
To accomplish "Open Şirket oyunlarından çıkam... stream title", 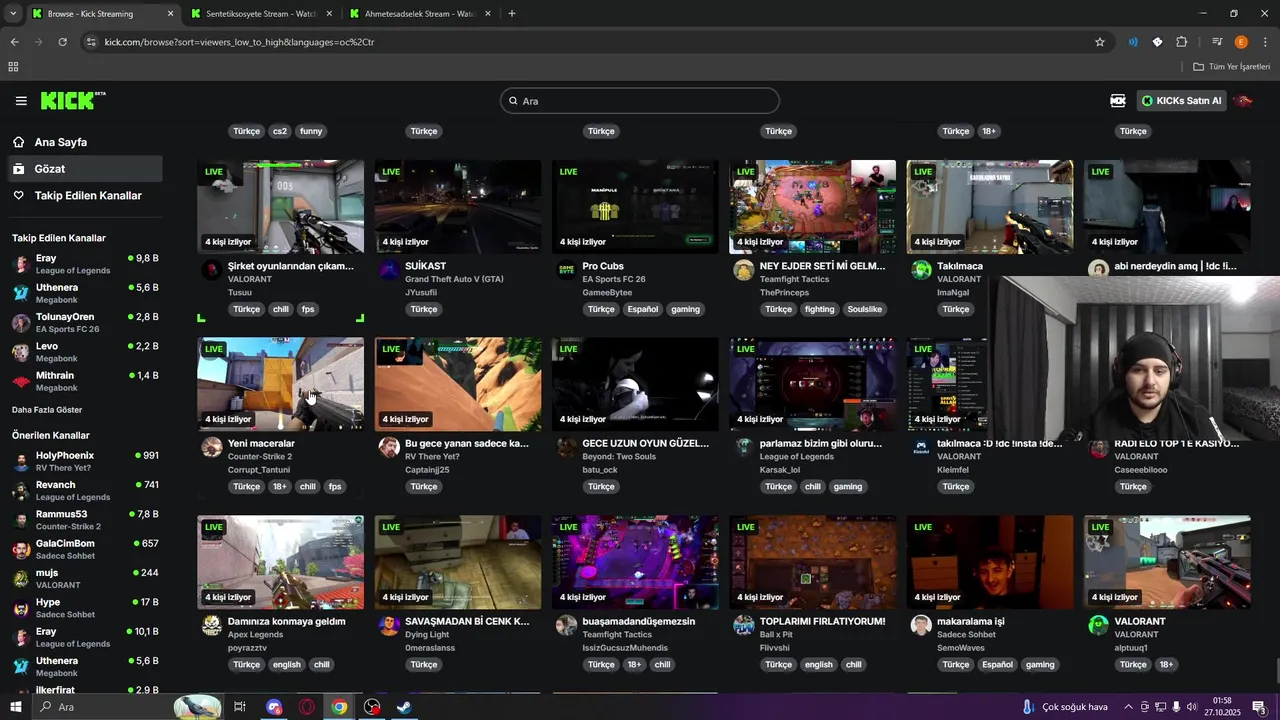I will click(291, 266).
